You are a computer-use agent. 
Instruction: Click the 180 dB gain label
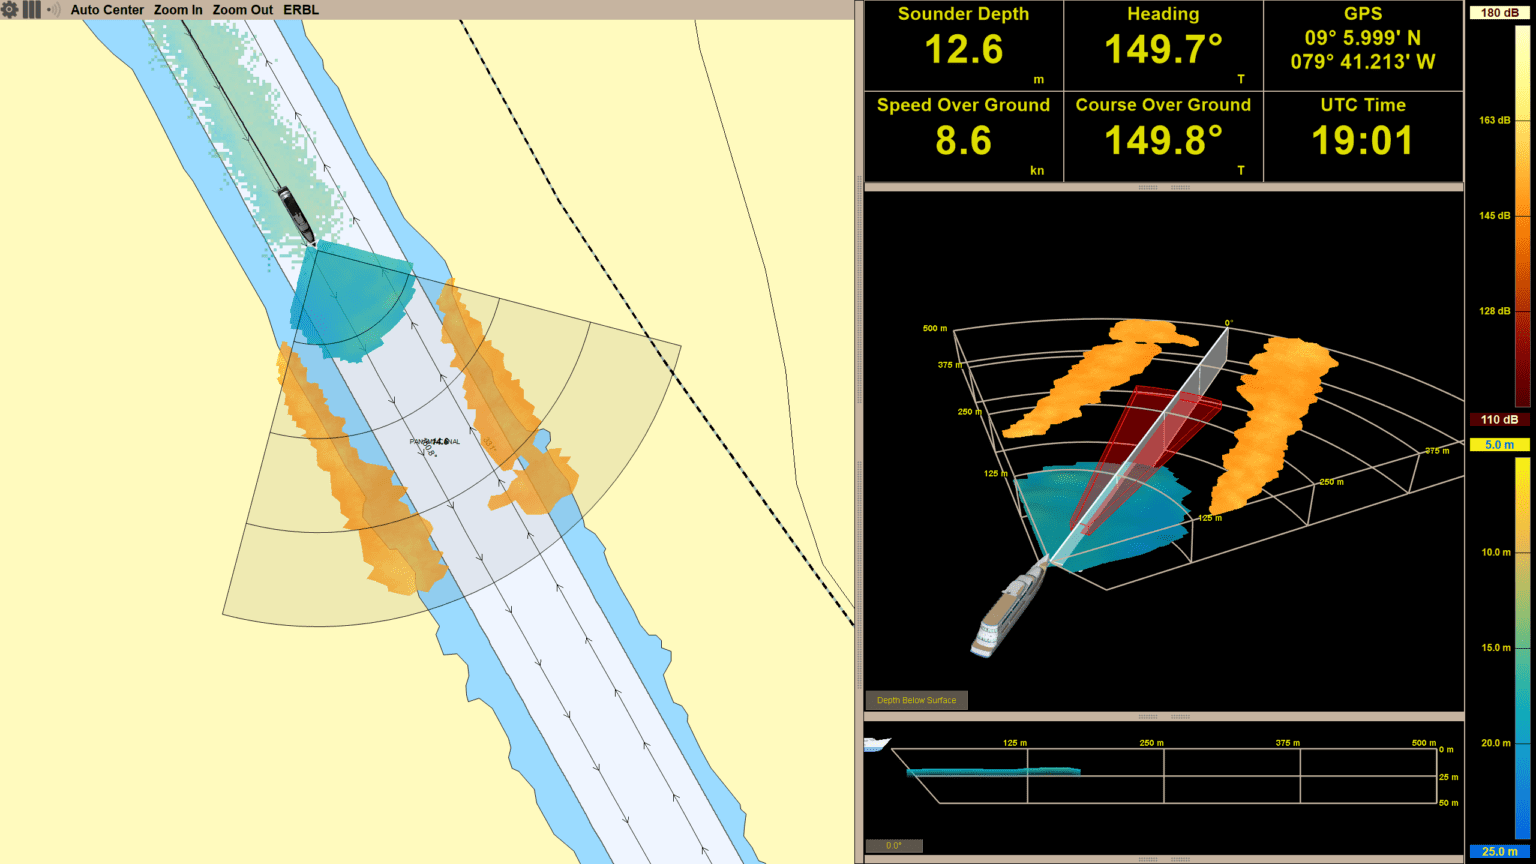pyautogui.click(x=1499, y=13)
